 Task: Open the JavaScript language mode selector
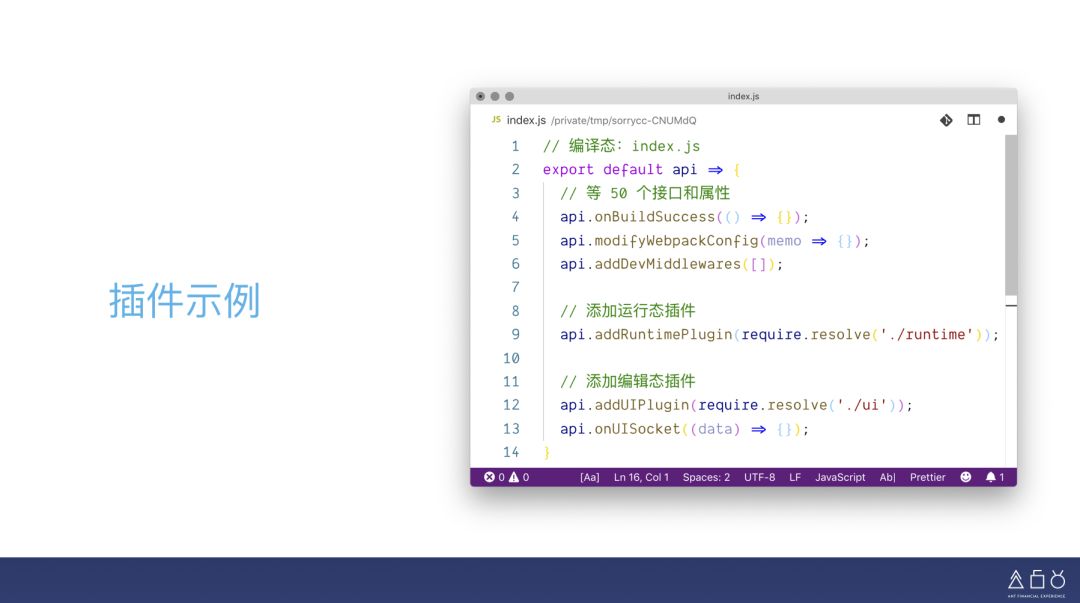(x=840, y=477)
